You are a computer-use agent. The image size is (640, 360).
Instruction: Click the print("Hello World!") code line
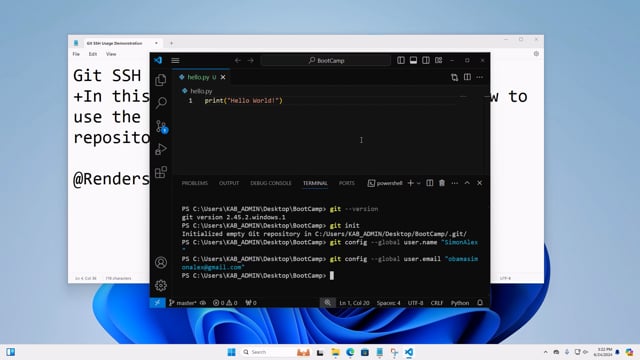click(243, 100)
